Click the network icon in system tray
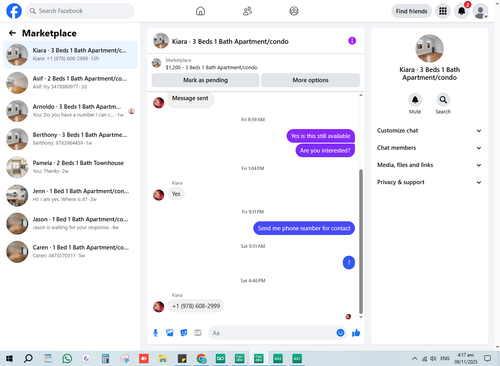Viewport: 500px width, 366px height. coord(424,359)
